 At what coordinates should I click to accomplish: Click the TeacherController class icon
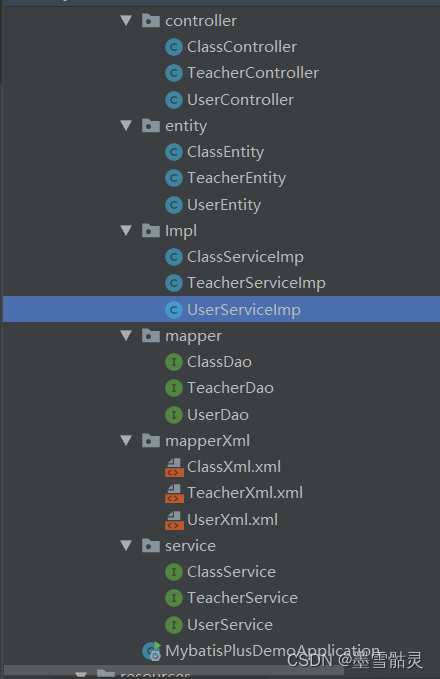[174, 73]
